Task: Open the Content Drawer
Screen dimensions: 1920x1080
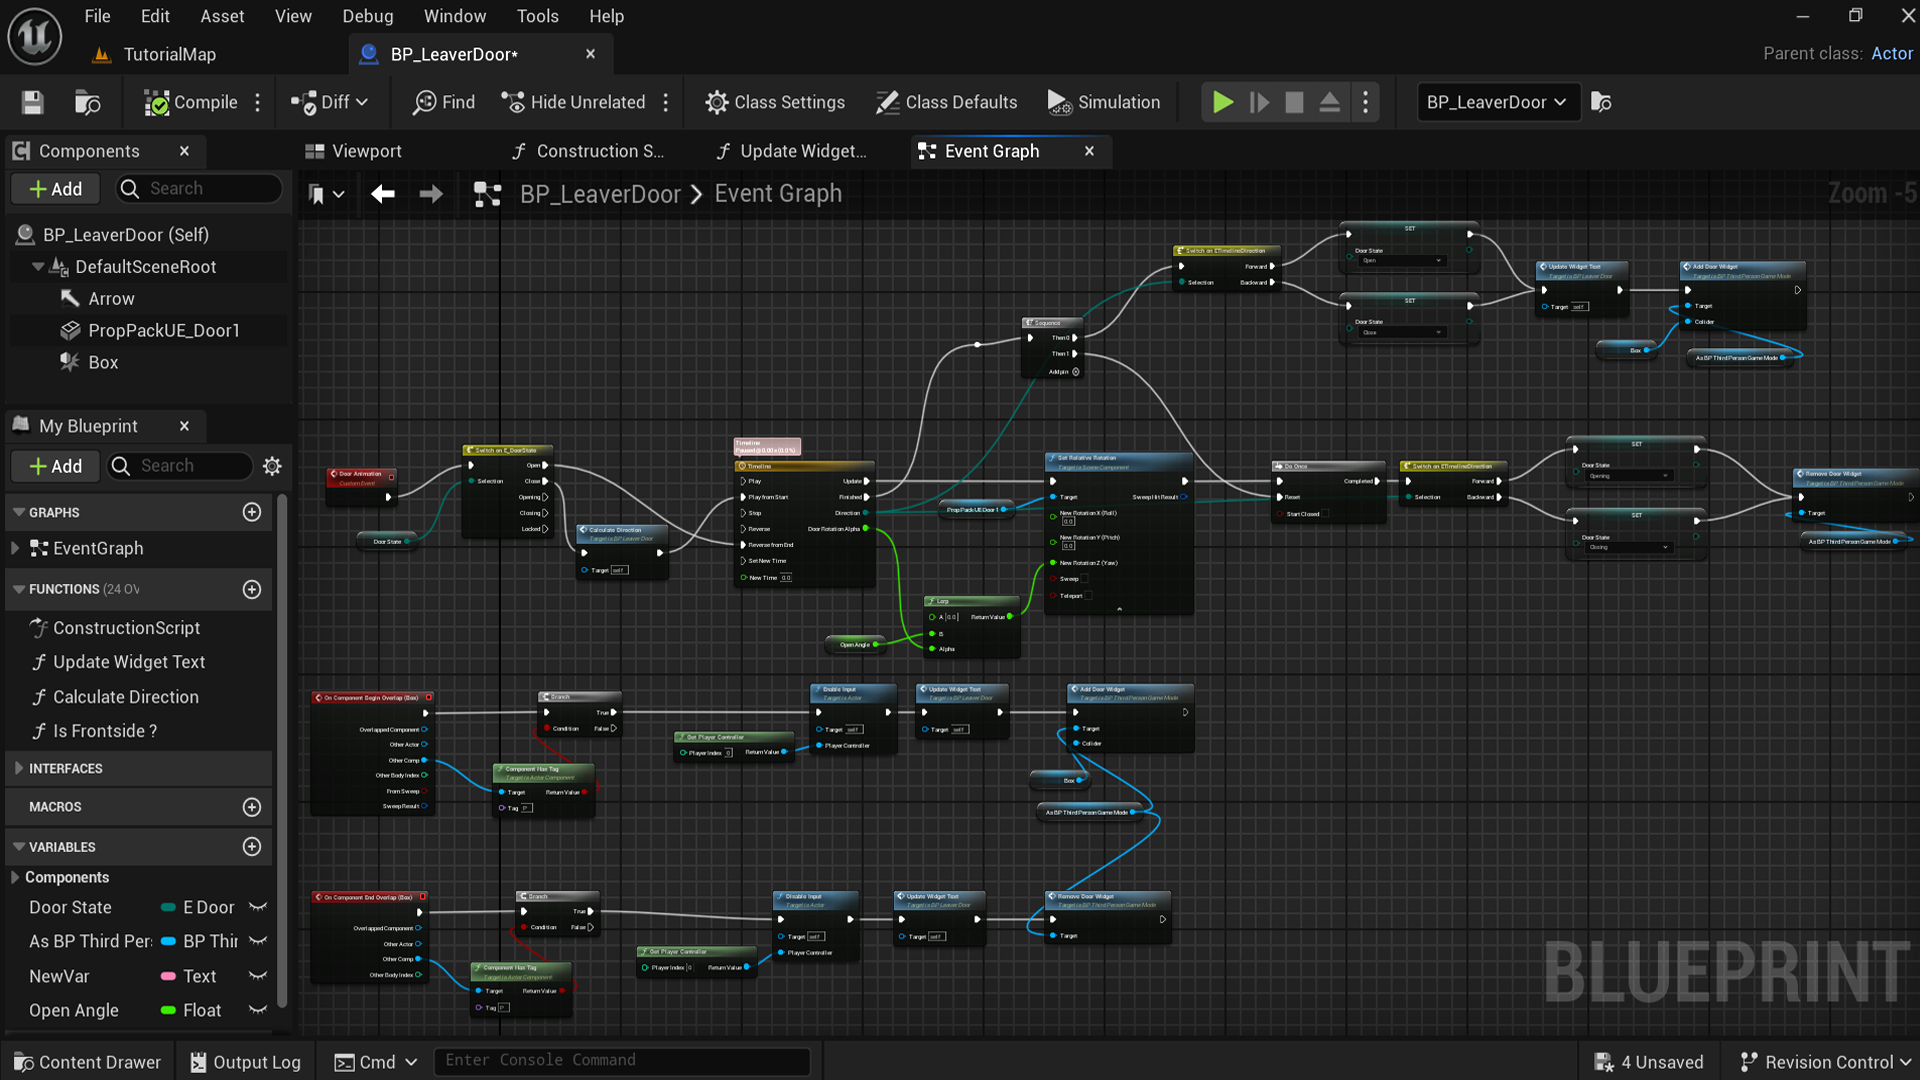Action: [87, 1061]
